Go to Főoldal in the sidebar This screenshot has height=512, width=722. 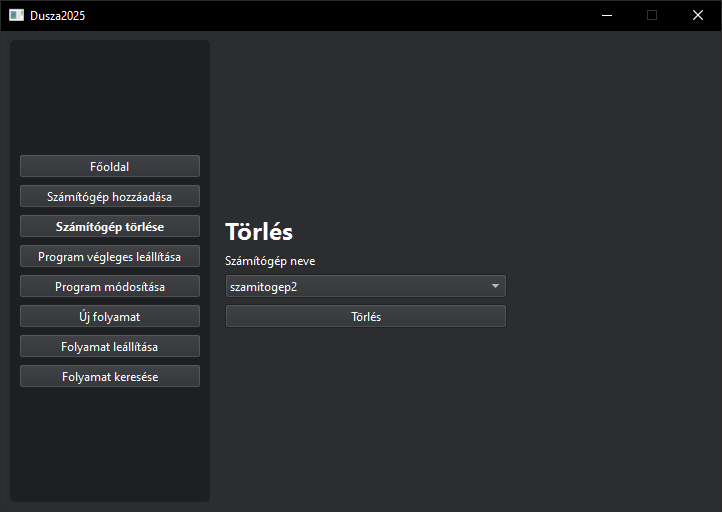[110, 166]
